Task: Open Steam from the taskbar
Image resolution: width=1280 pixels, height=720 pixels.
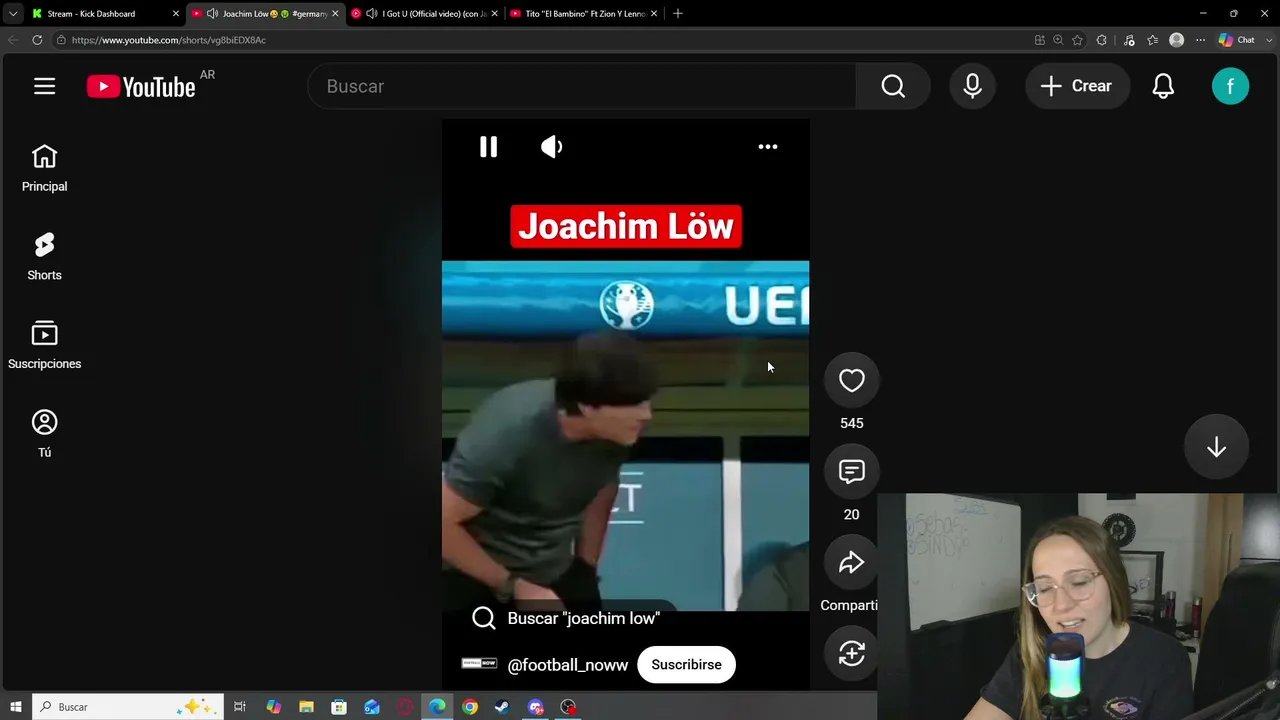Action: (x=502, y=707)
